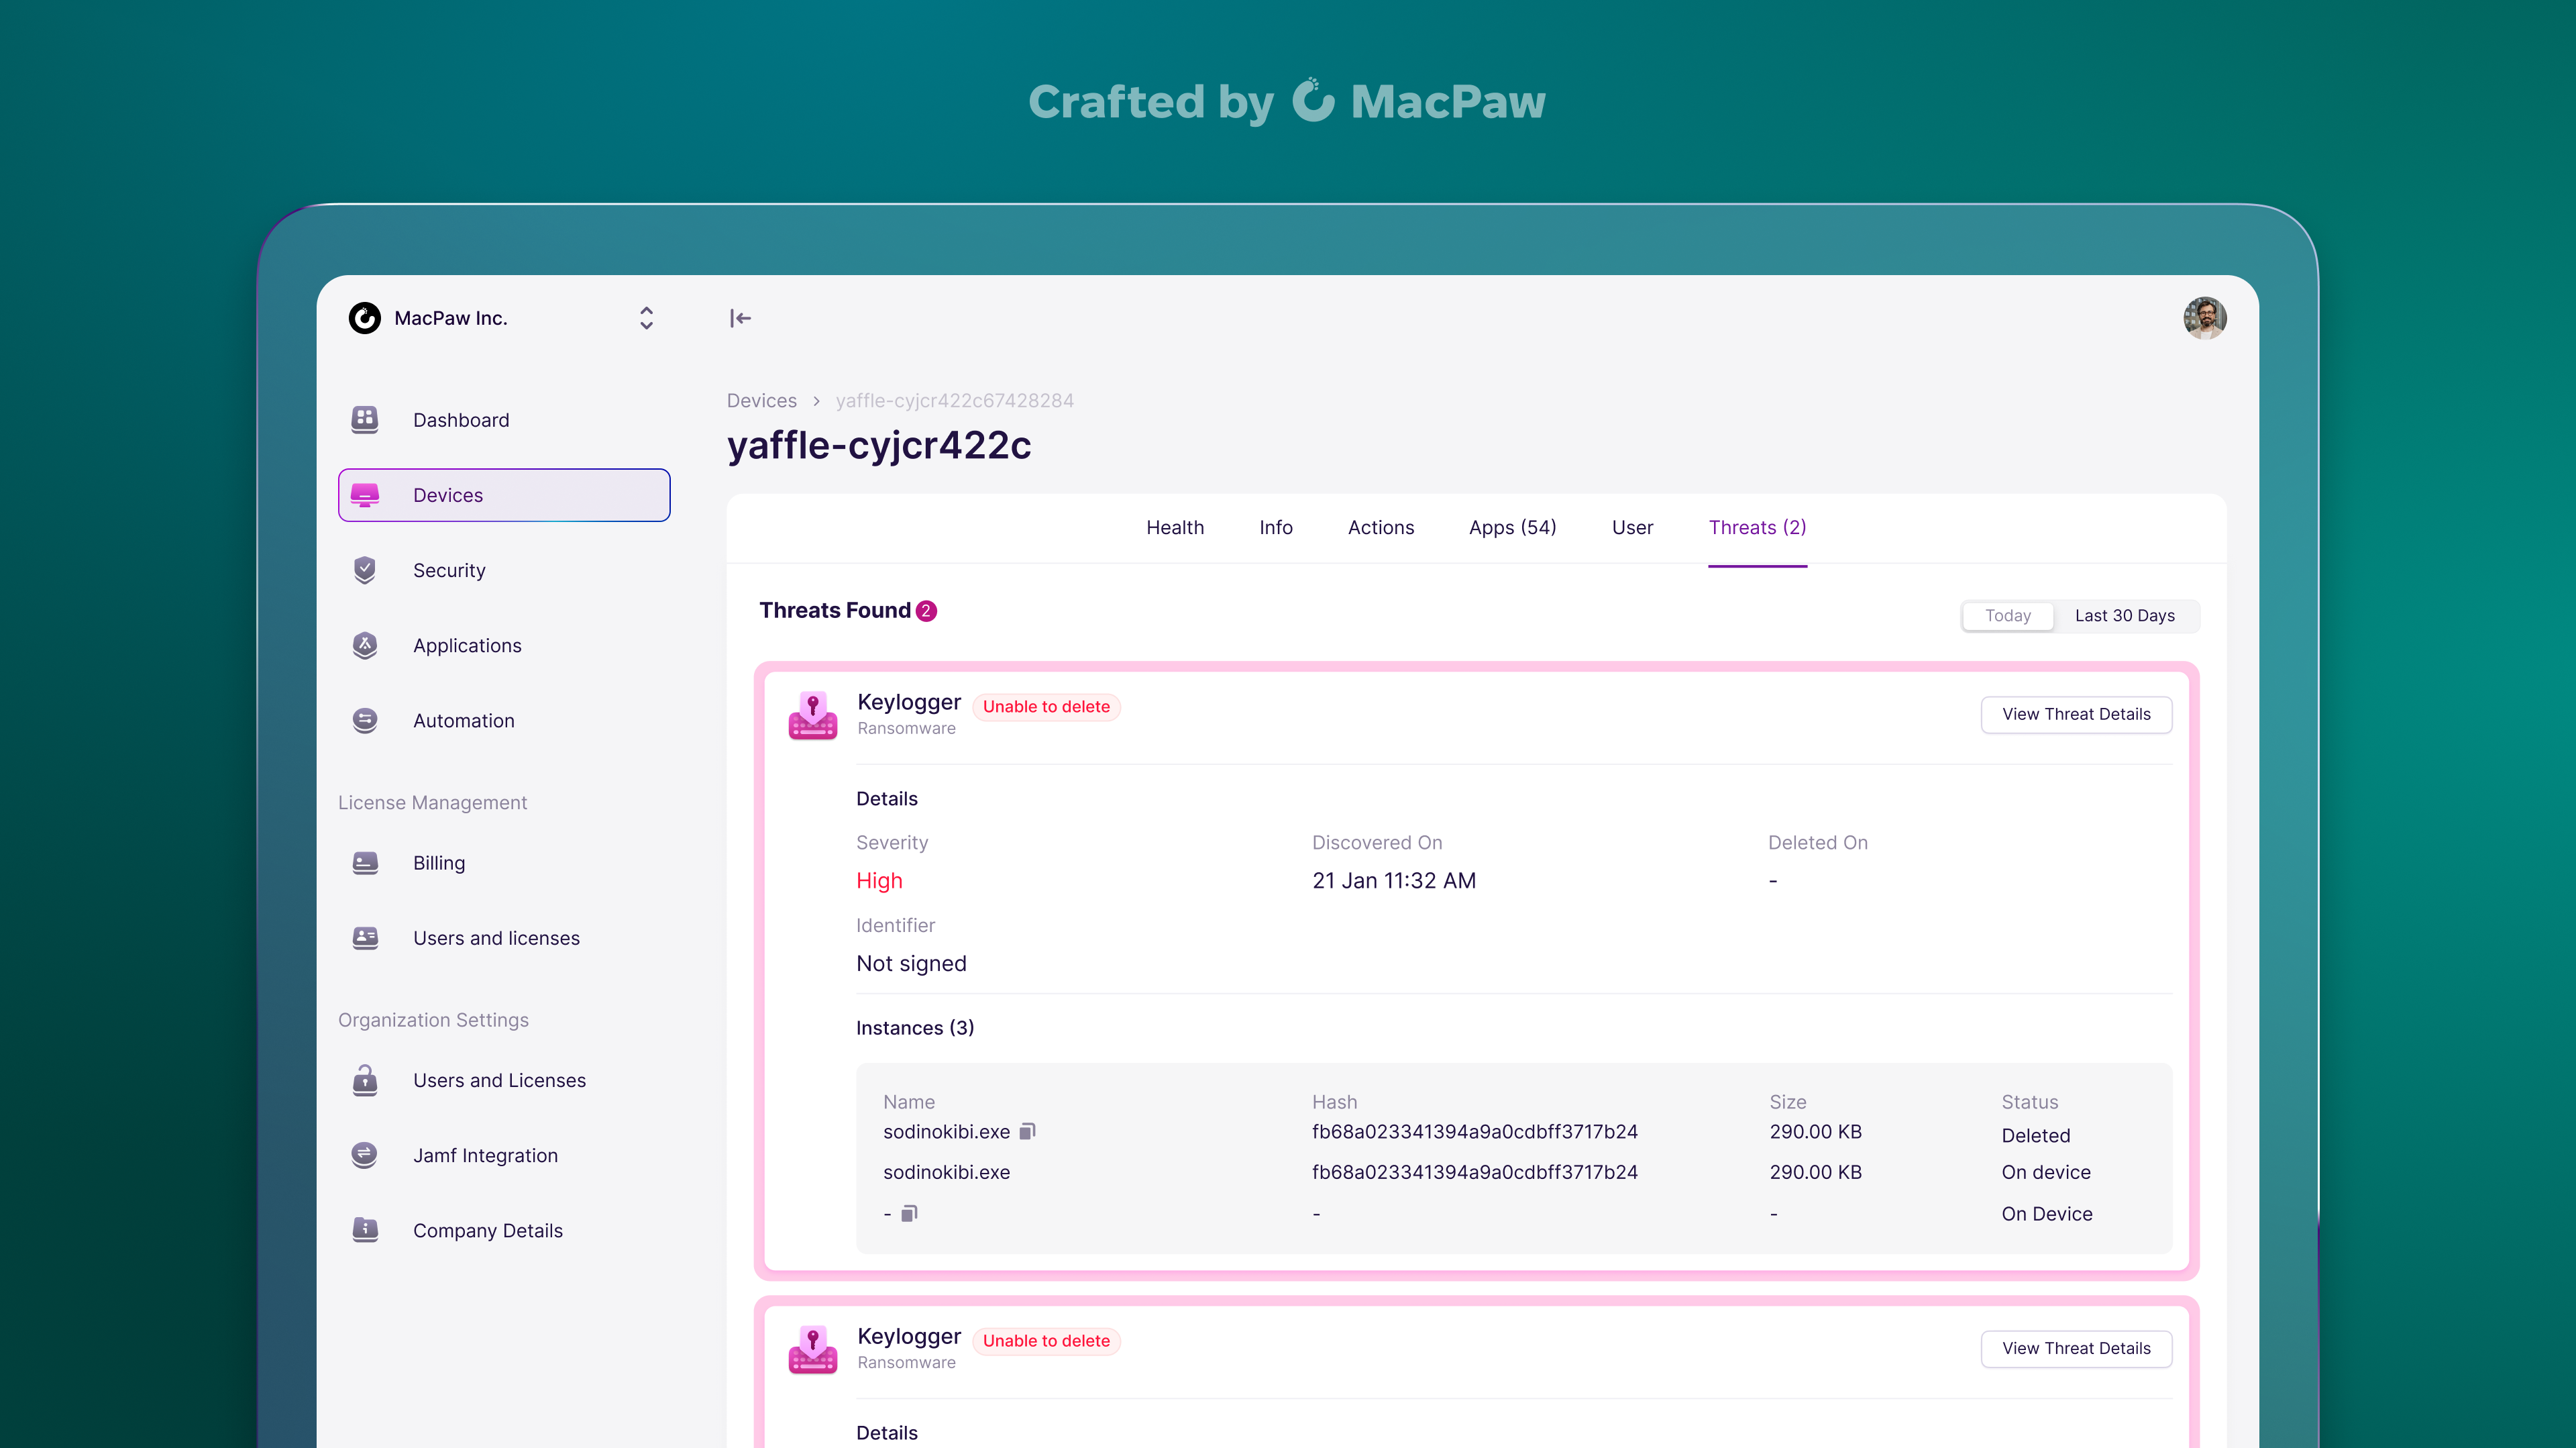This screenshot has width=2576, height=1448.
Task: Click the Company Details icon
Action: (x=365, y=1230)
